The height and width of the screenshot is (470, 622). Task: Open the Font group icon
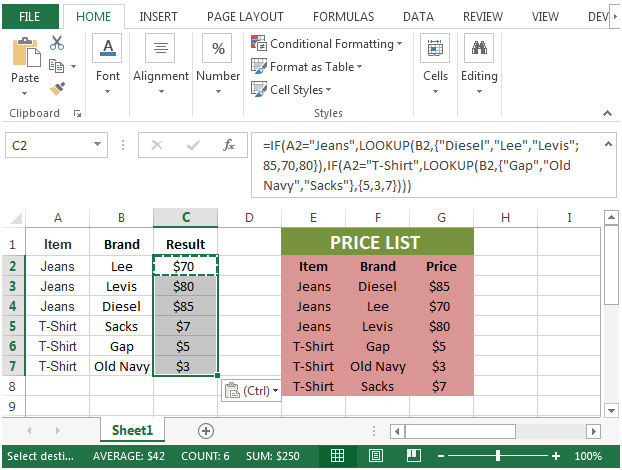108,48
